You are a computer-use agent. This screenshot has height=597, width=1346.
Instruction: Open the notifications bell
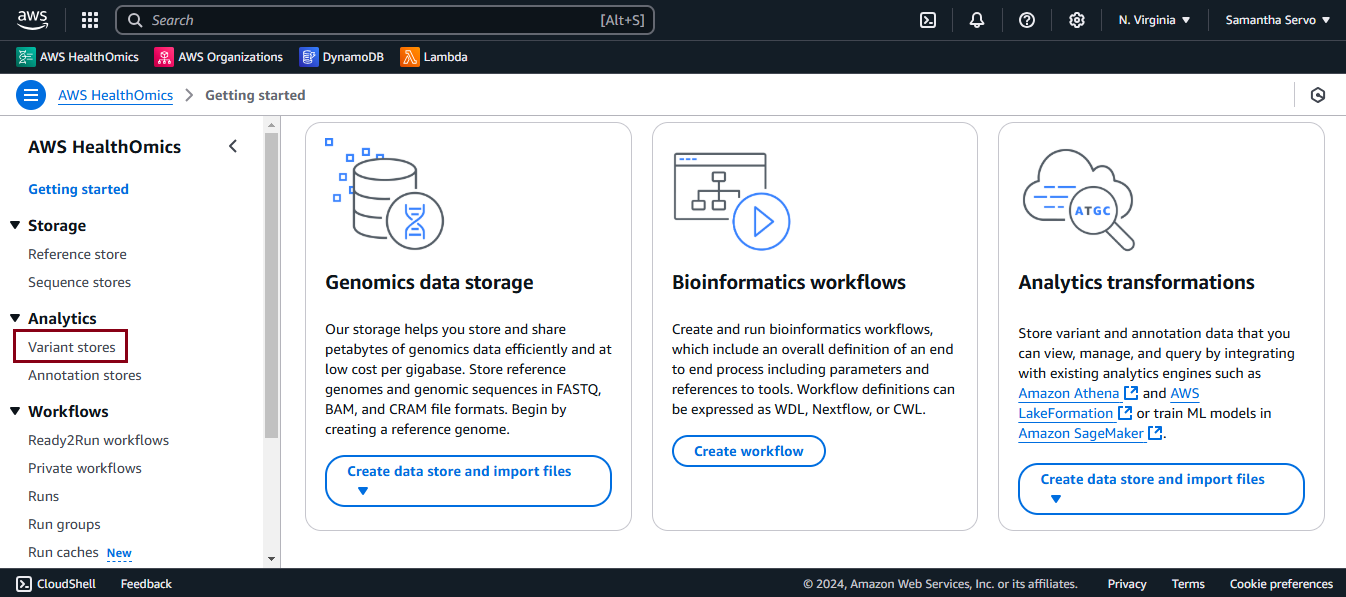pyautogui.click(x=977, y=20)
